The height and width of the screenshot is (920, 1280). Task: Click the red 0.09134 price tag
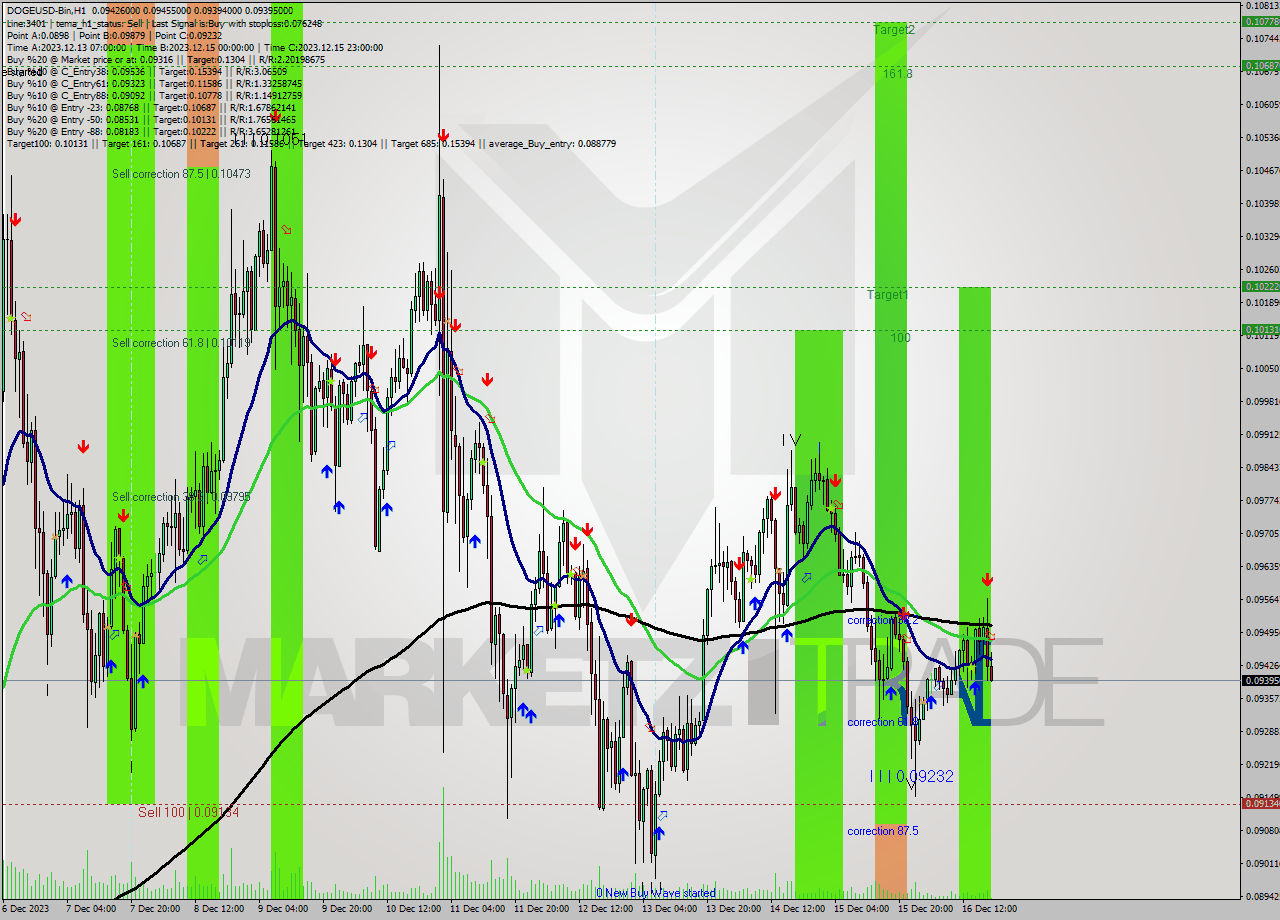pos(1260,803)
